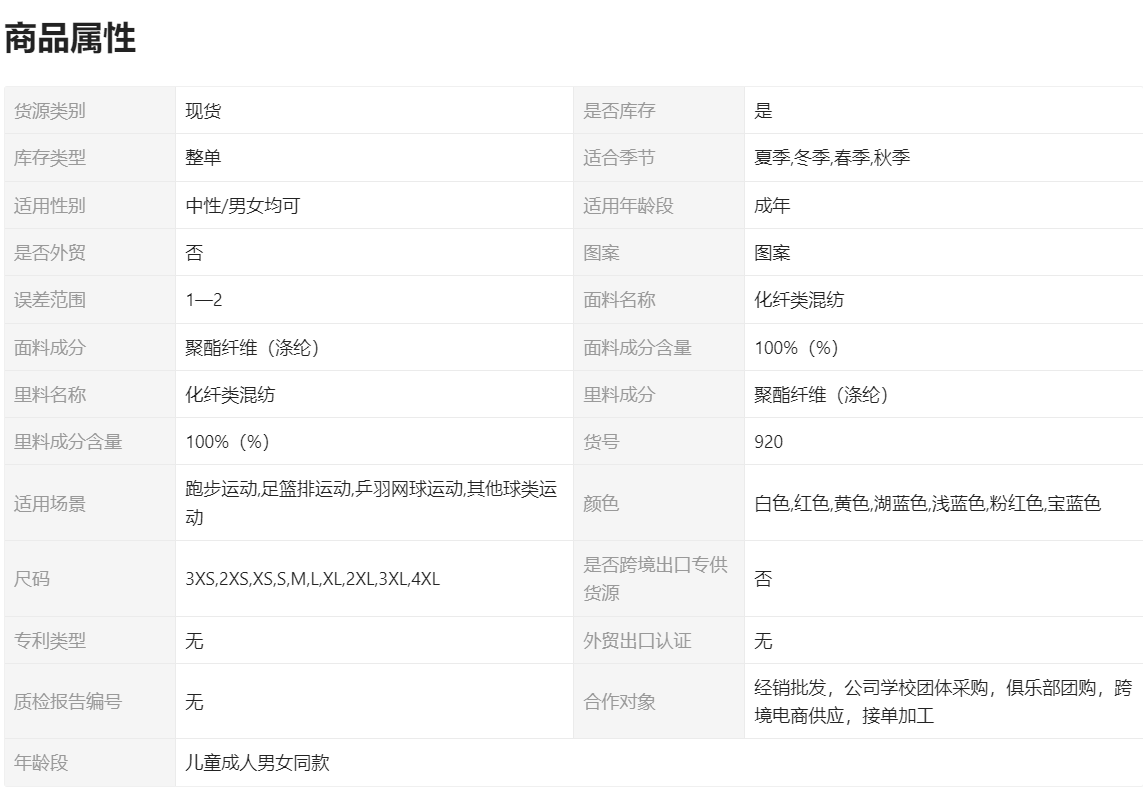This screenshot has height=787, width=1143.
Task: Click the 是否跨境出口专供货源 label cell
Action: tap(655, 579)
